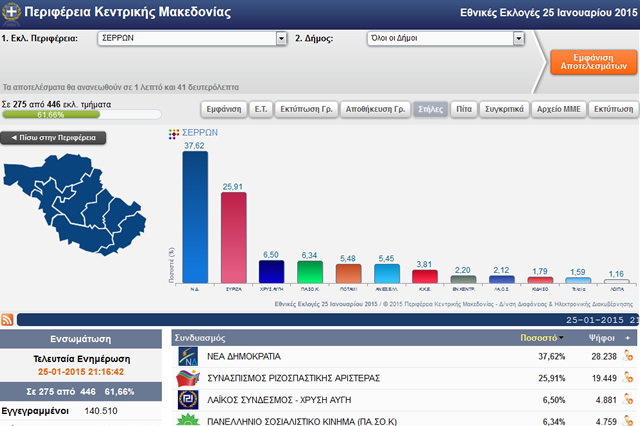This screenshot has height=426, width=640.
Task: Click the Αρχείο ΜΜΕ button
Action: click(557, 108)
